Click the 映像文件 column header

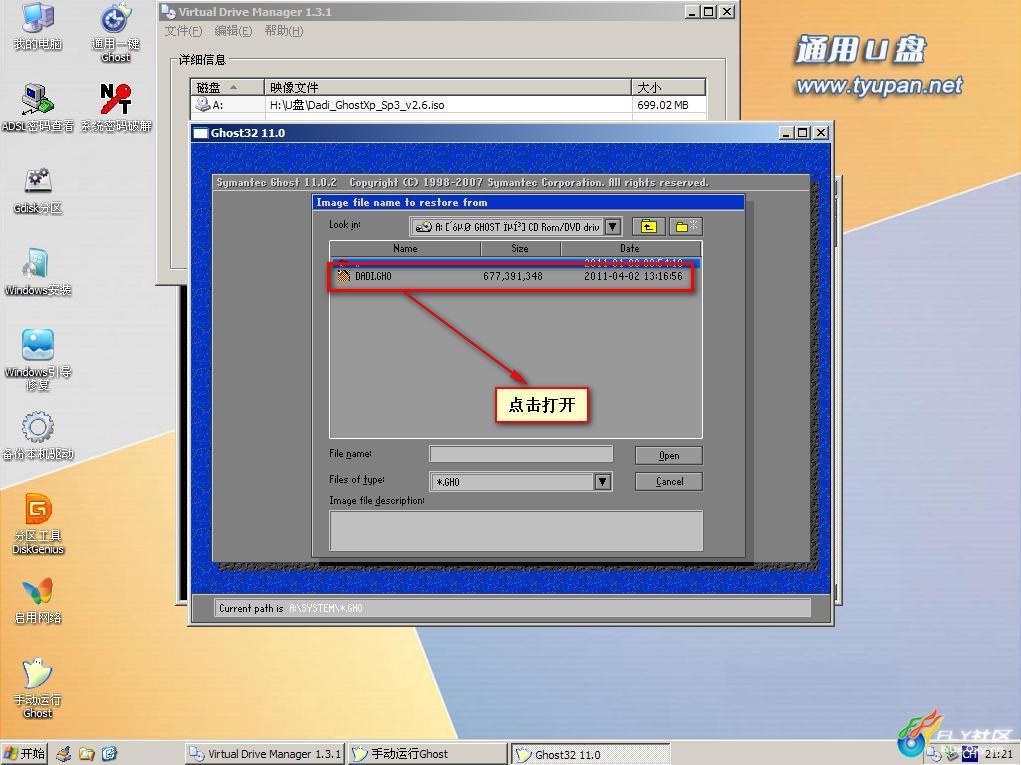pyautogui.click(x=447, y=87)
